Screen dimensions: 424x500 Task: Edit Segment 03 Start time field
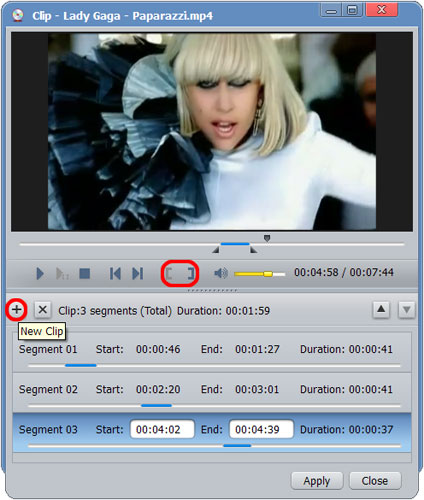(x=162, y=429)
